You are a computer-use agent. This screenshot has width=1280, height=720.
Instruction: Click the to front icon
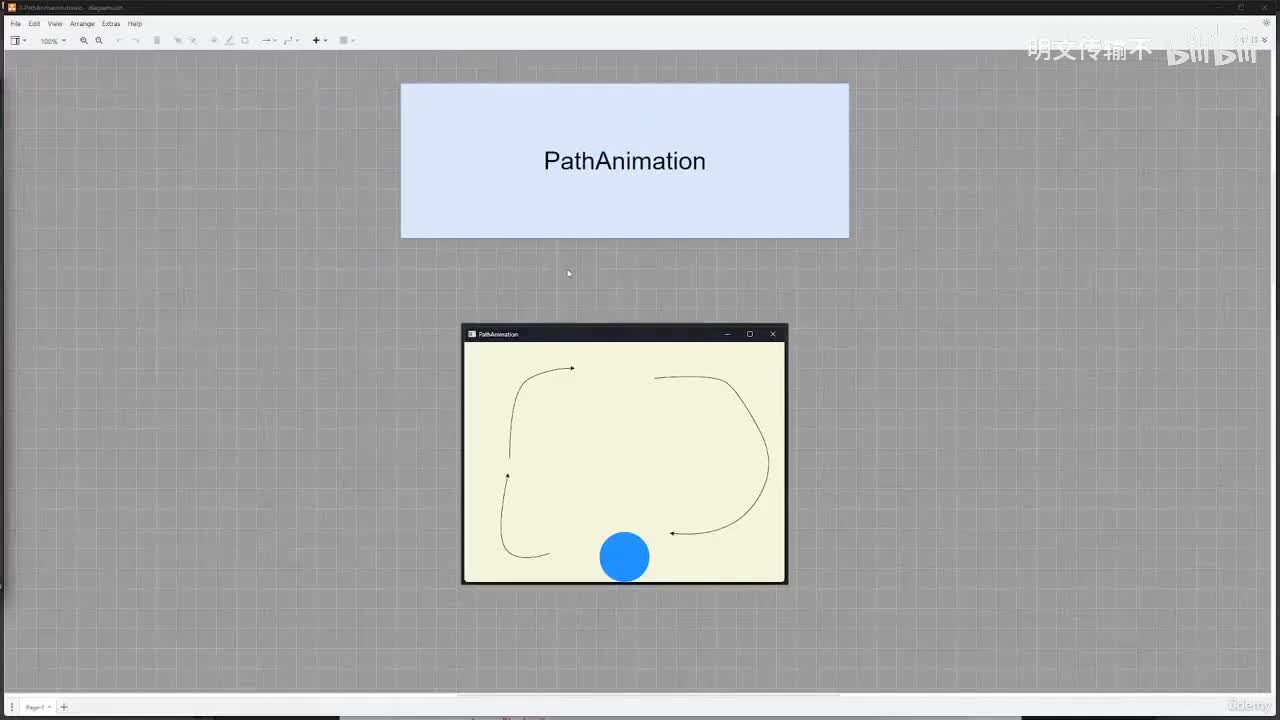(178, 41)
